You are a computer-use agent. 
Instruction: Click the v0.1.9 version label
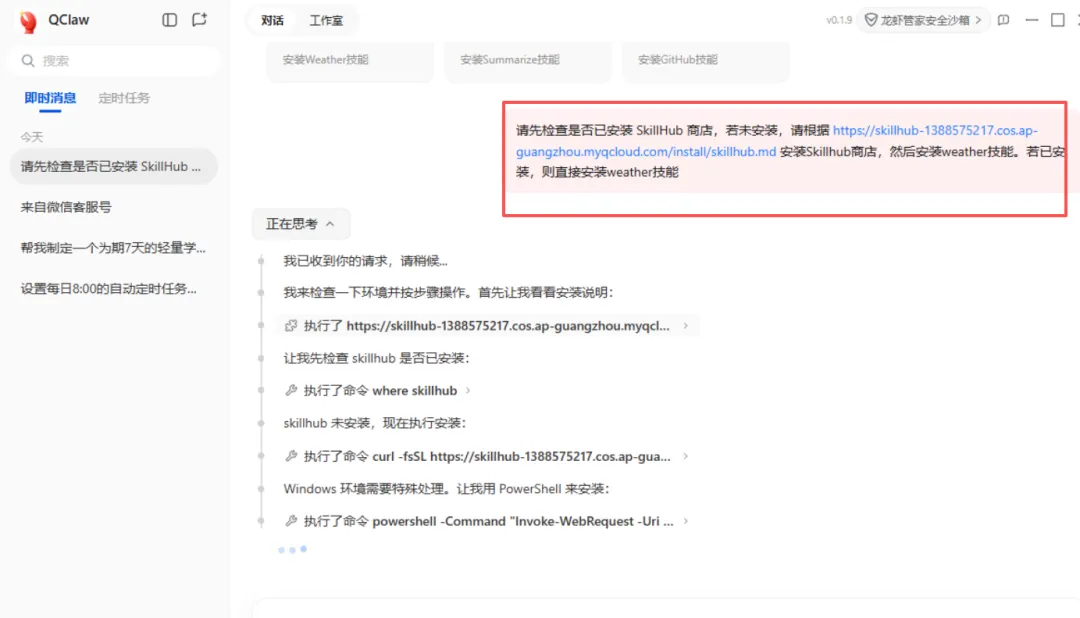839,20
